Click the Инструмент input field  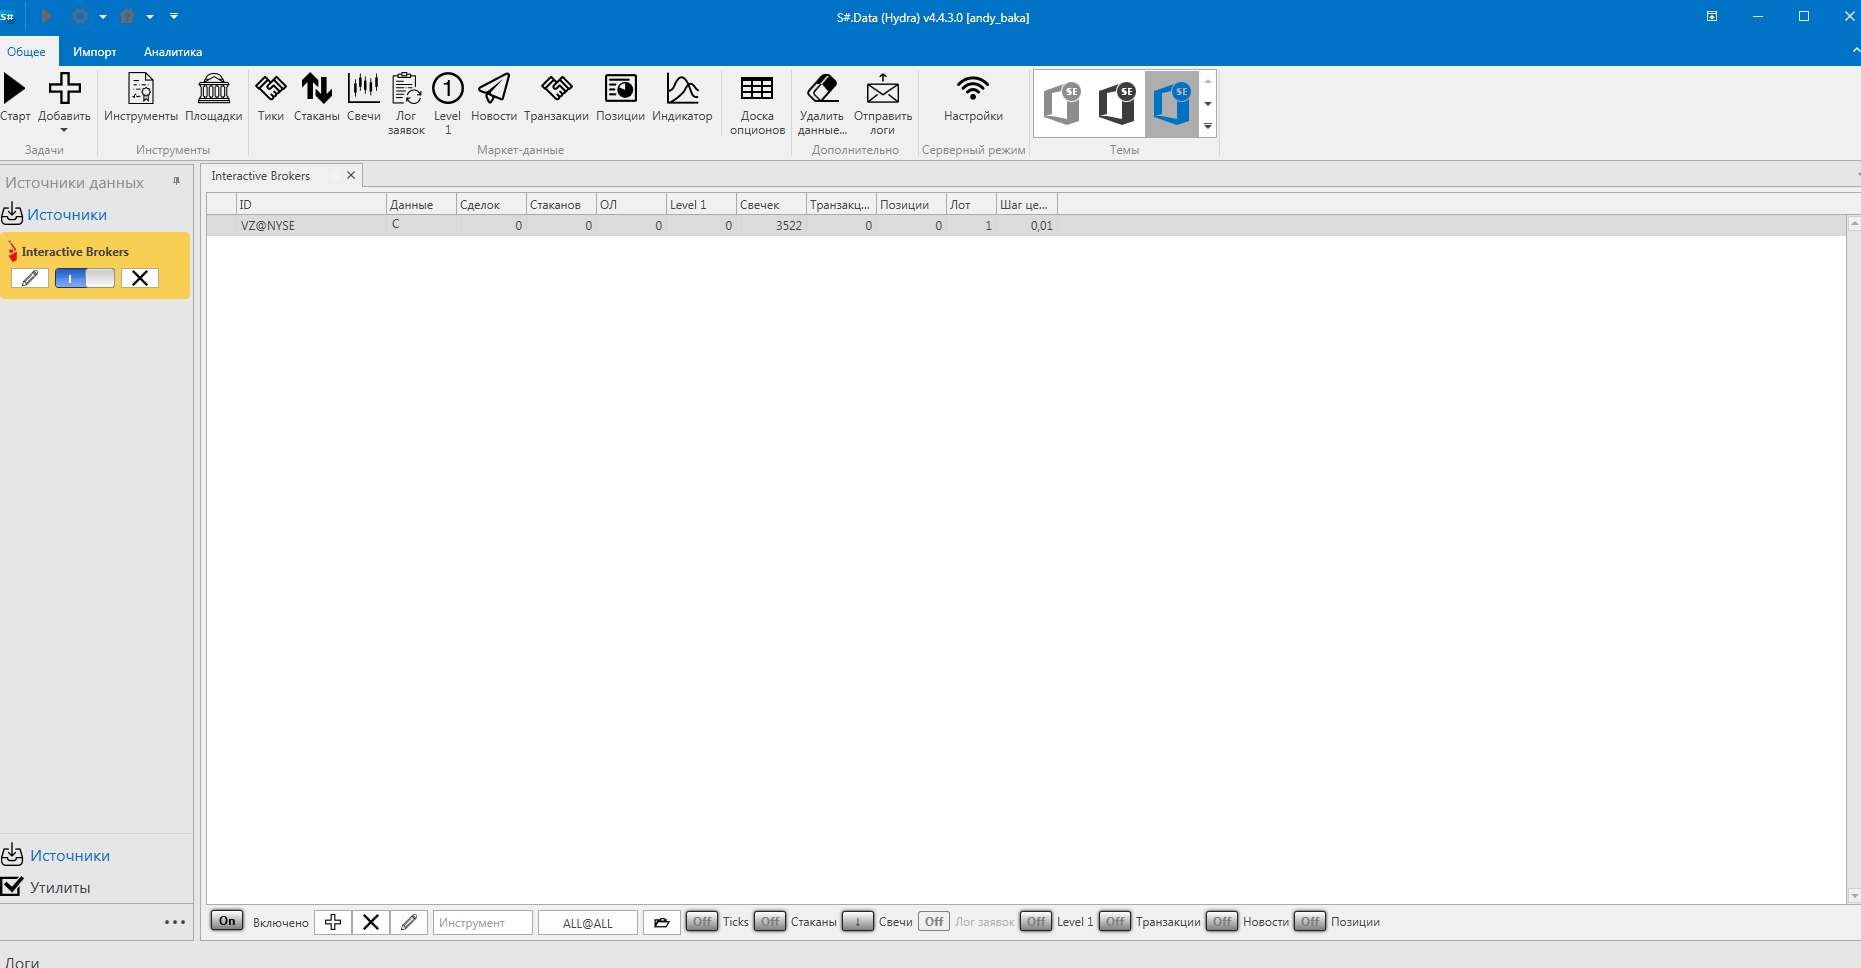[483, 922]
